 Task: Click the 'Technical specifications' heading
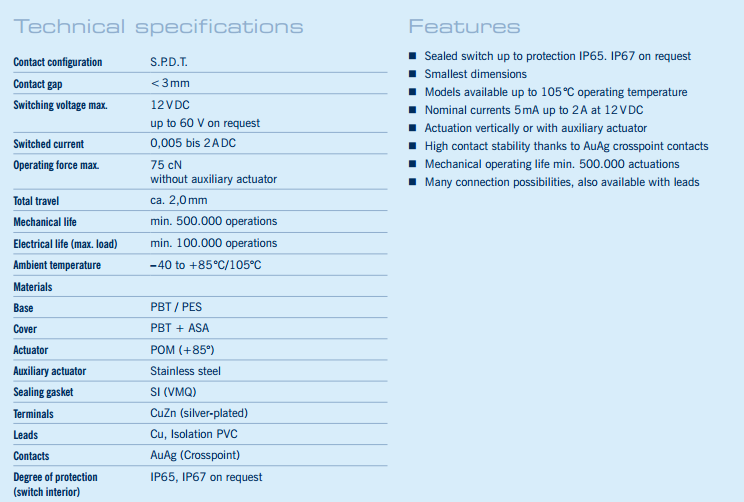tap(159, 26)
